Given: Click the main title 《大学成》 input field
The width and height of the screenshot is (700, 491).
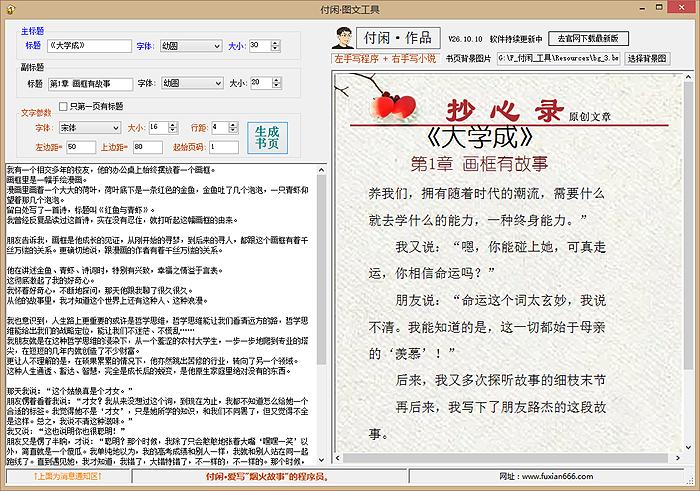Looking at the screenshot, I should pos(90,46).
